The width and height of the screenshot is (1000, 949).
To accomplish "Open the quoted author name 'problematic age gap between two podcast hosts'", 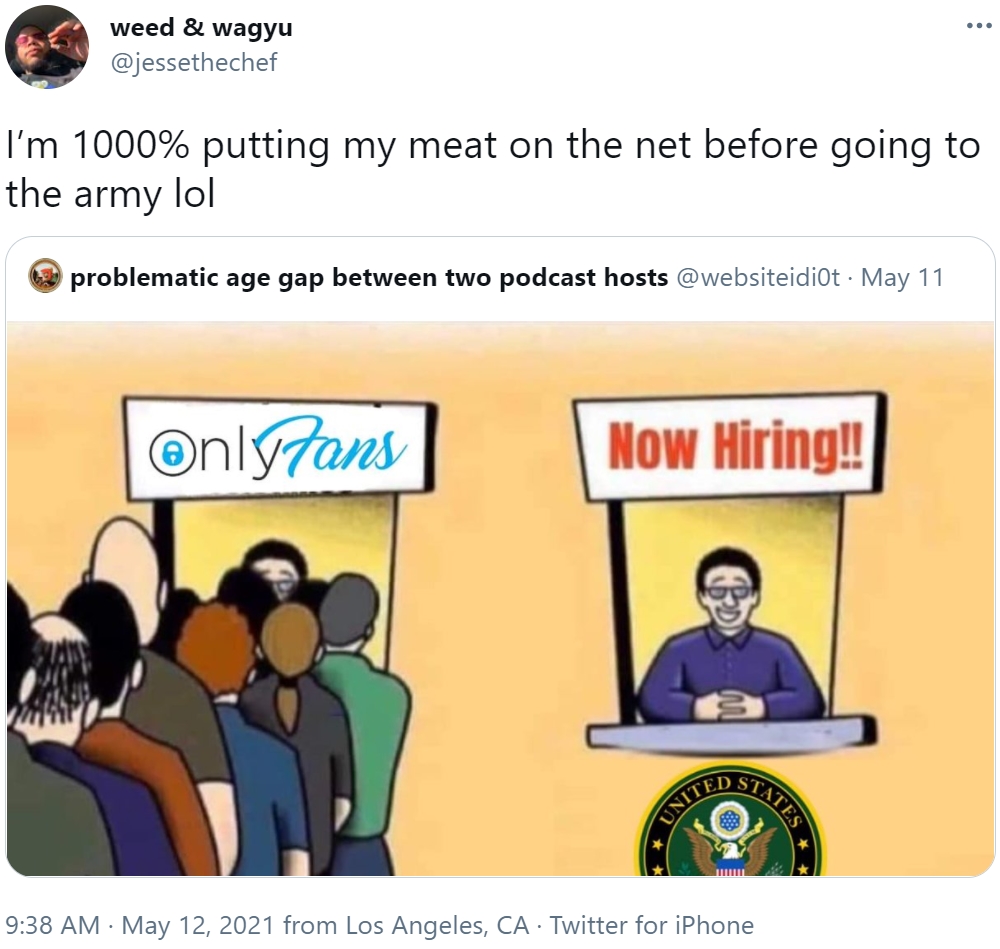I will 369,277.
